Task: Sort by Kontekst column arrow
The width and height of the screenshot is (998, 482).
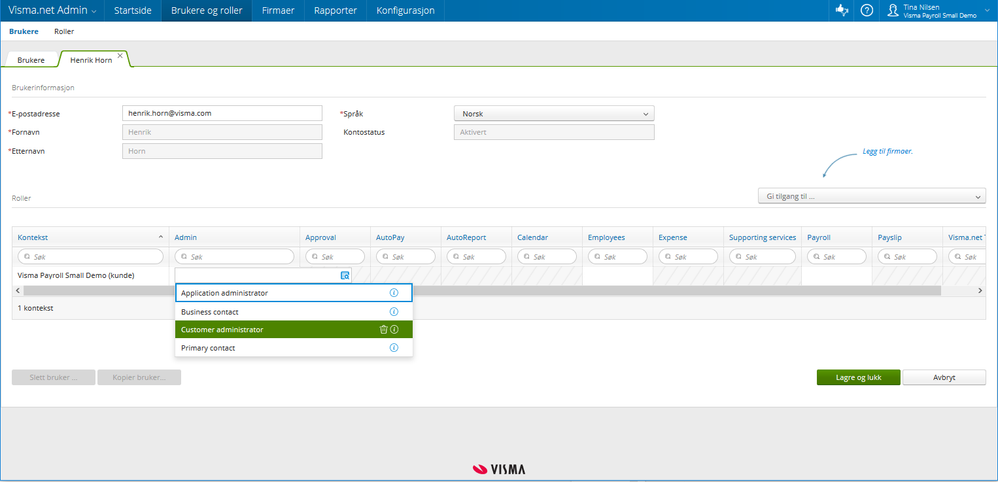Action: (x=160, y=237)
